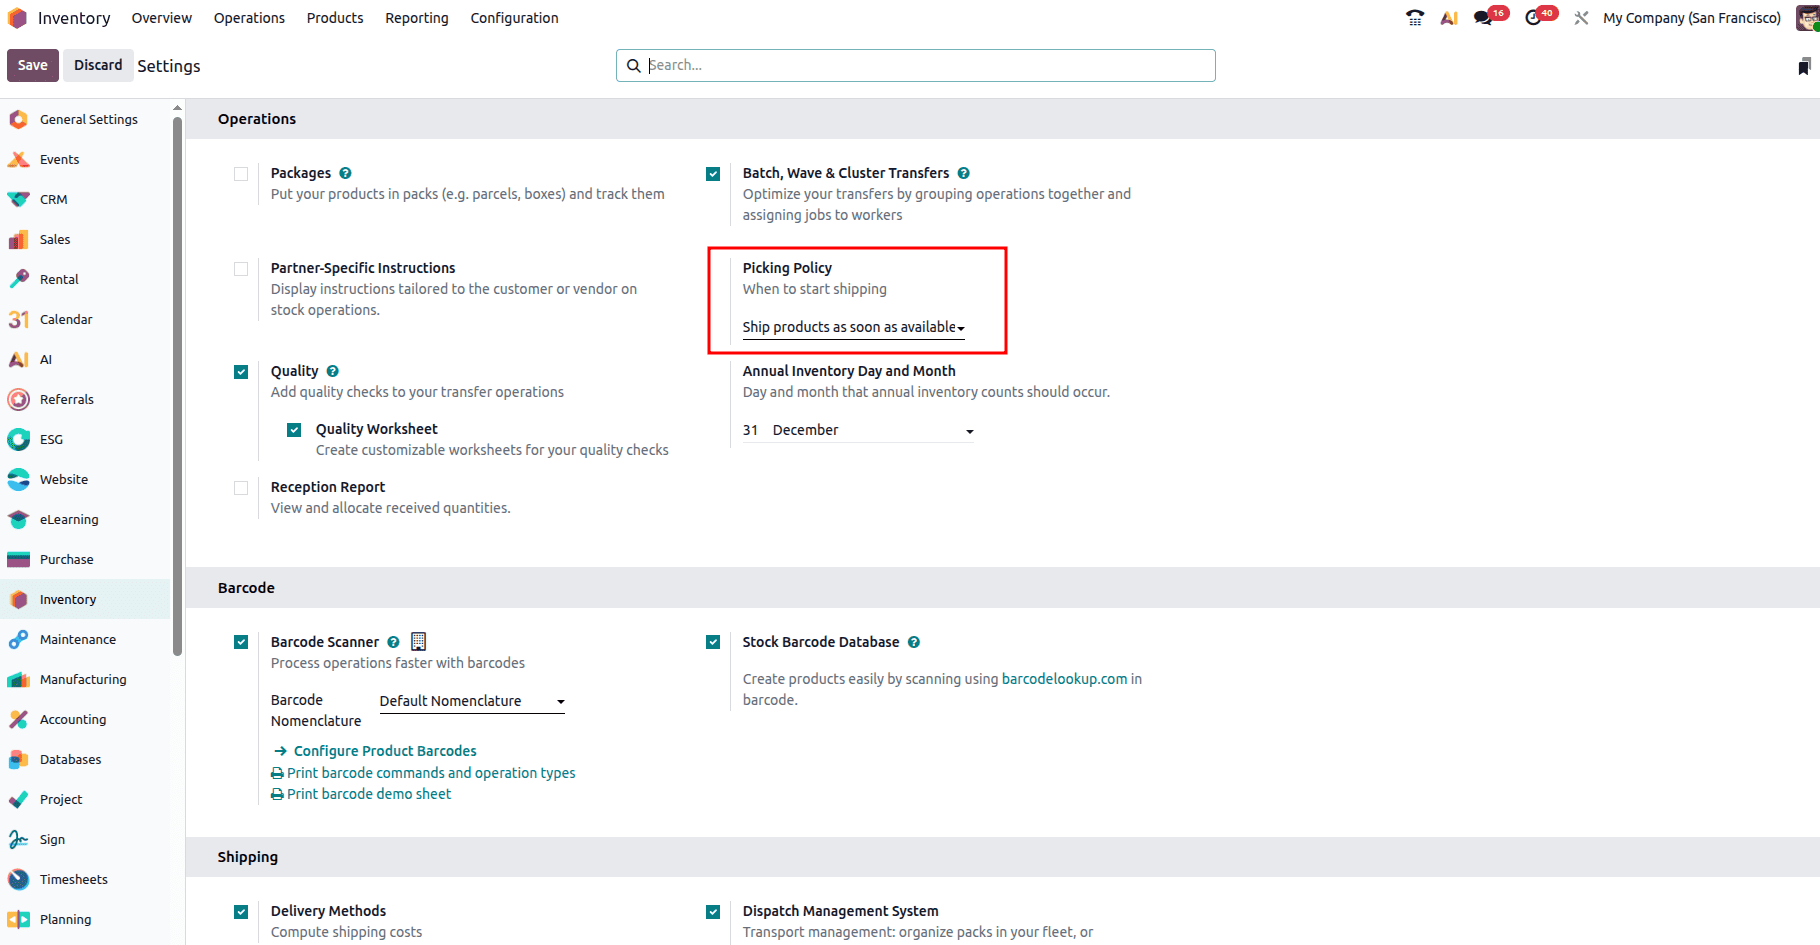Viewport: 1820px width, 945px height.
Task: Open the Operations menu
Action: (x=249, y=18)
